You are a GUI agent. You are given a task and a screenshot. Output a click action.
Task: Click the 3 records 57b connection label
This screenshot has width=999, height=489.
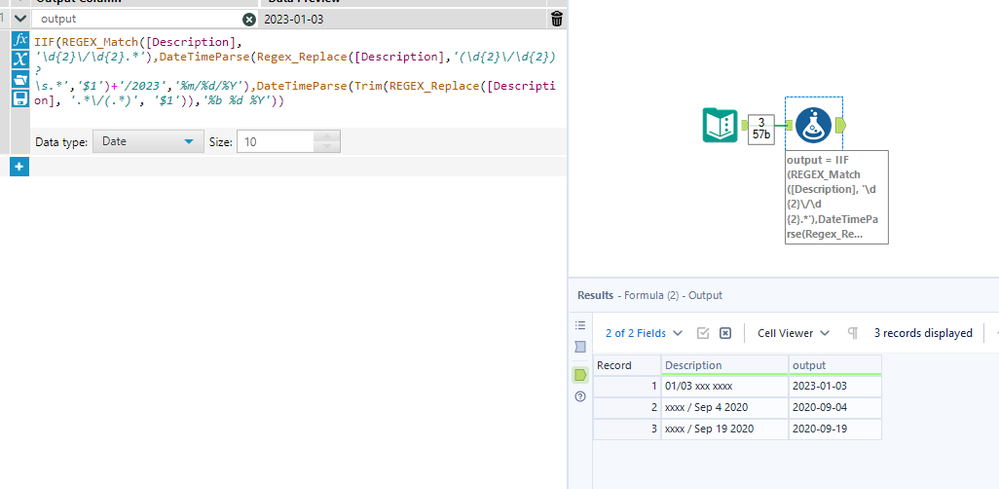pos(761,130)
